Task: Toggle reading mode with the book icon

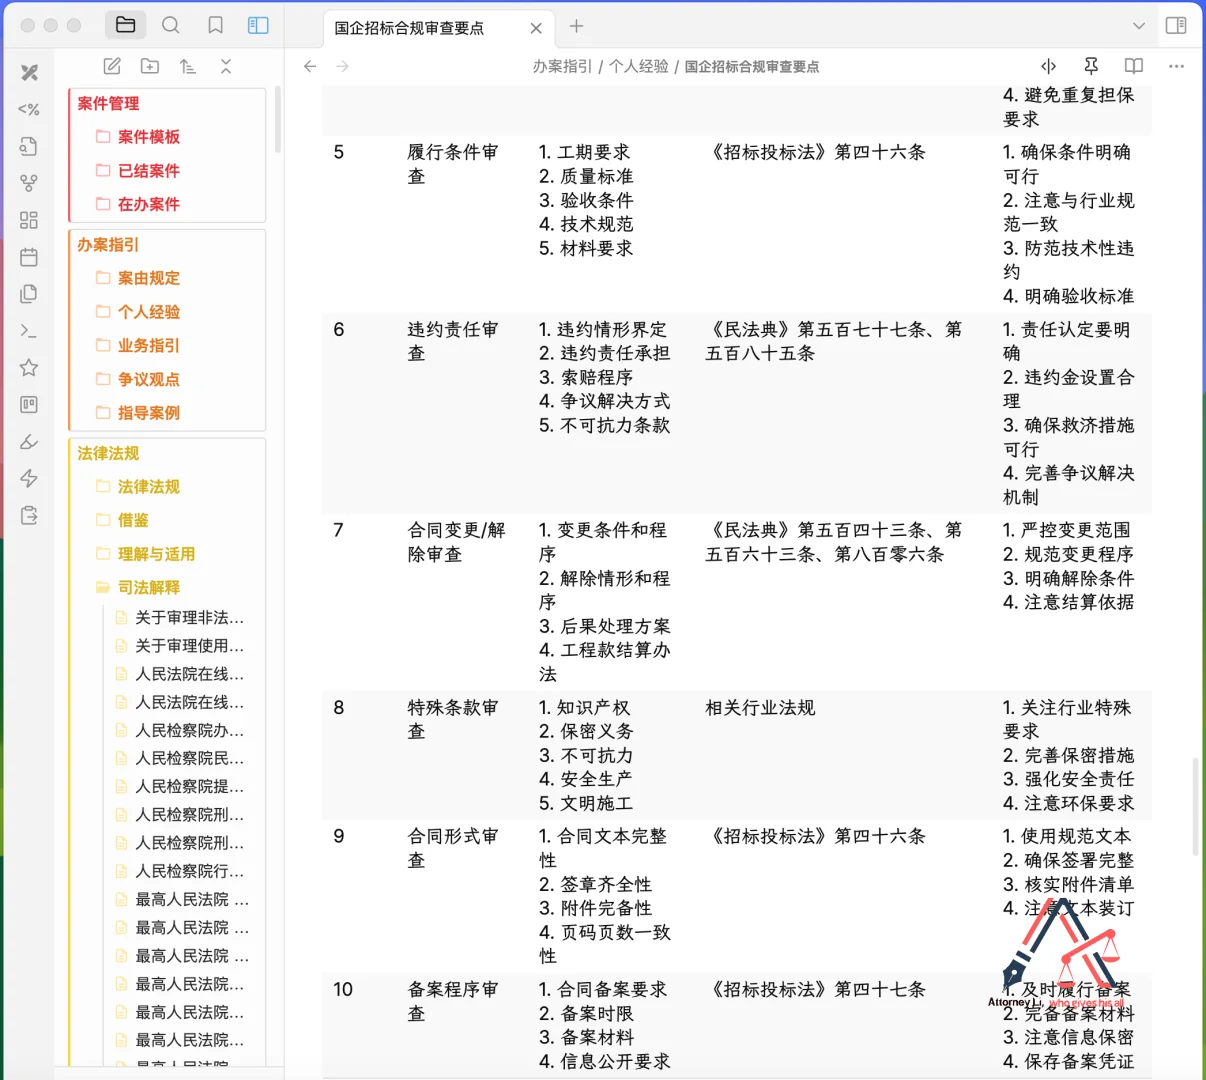Action: tap(1133, 65)
